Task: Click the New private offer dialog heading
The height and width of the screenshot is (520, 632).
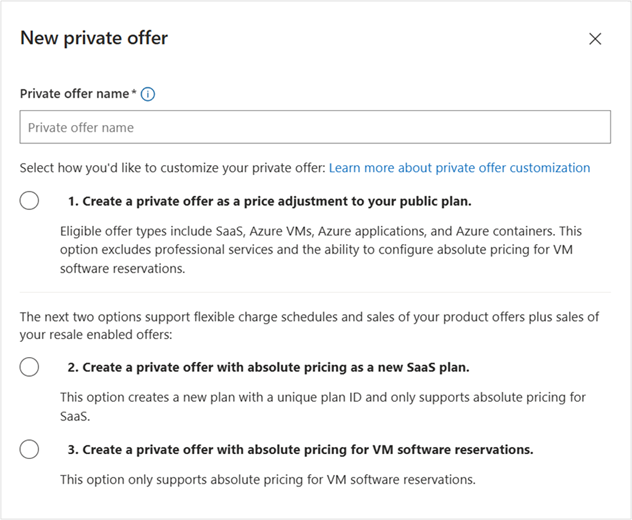Action: pyautogui.click(x=94, y=39)
